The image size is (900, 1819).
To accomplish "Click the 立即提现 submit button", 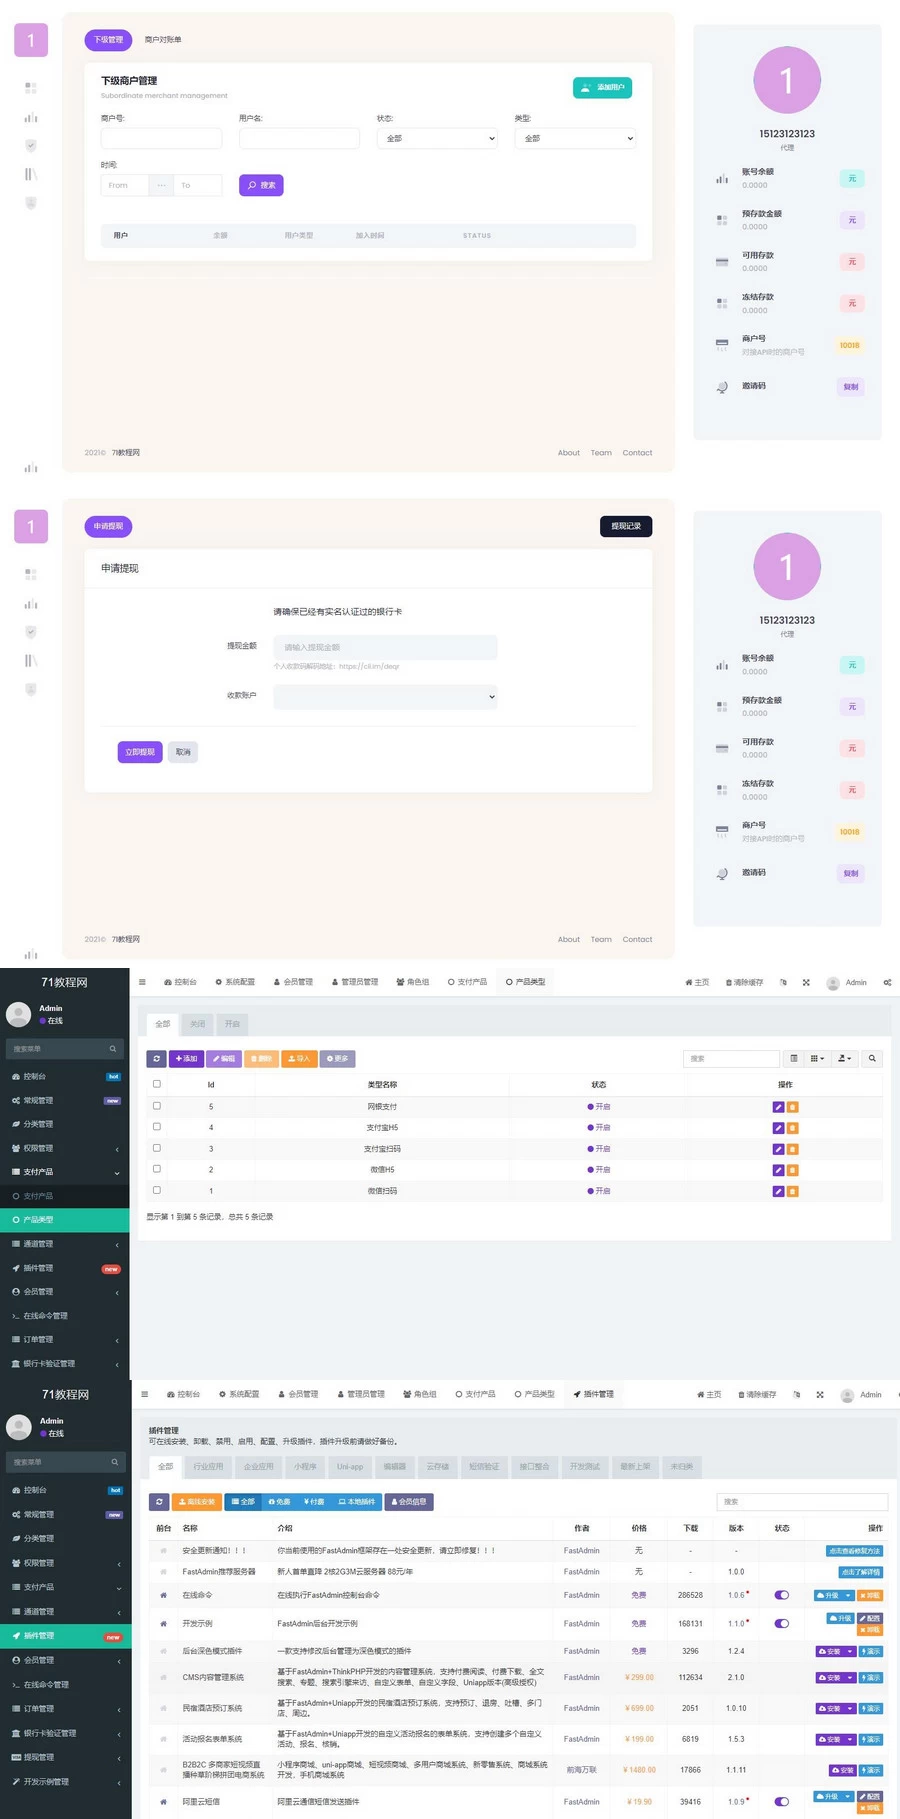I will (139, 752).
